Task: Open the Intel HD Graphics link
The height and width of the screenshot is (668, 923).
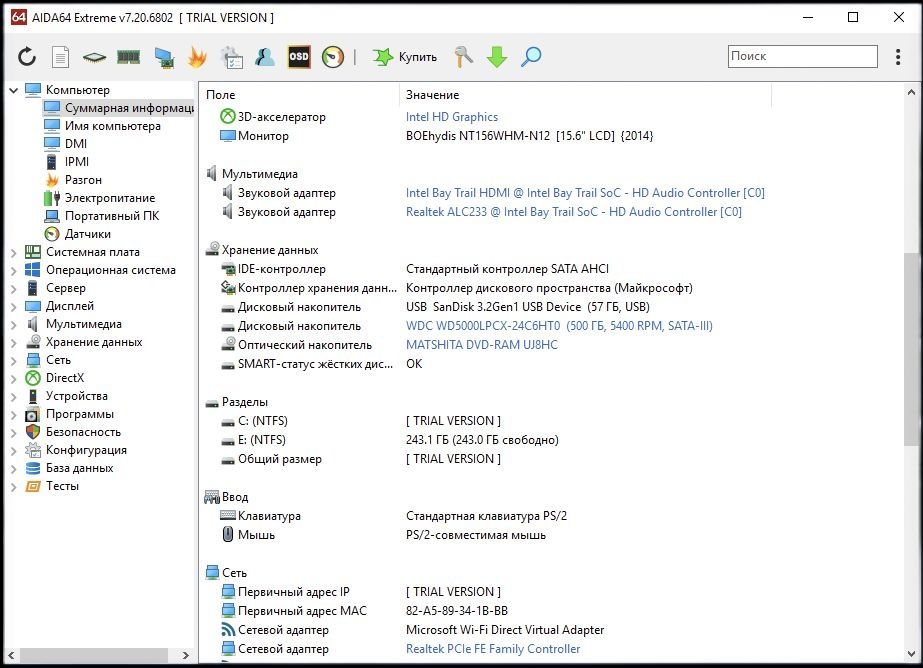Action: pos(451,117)
